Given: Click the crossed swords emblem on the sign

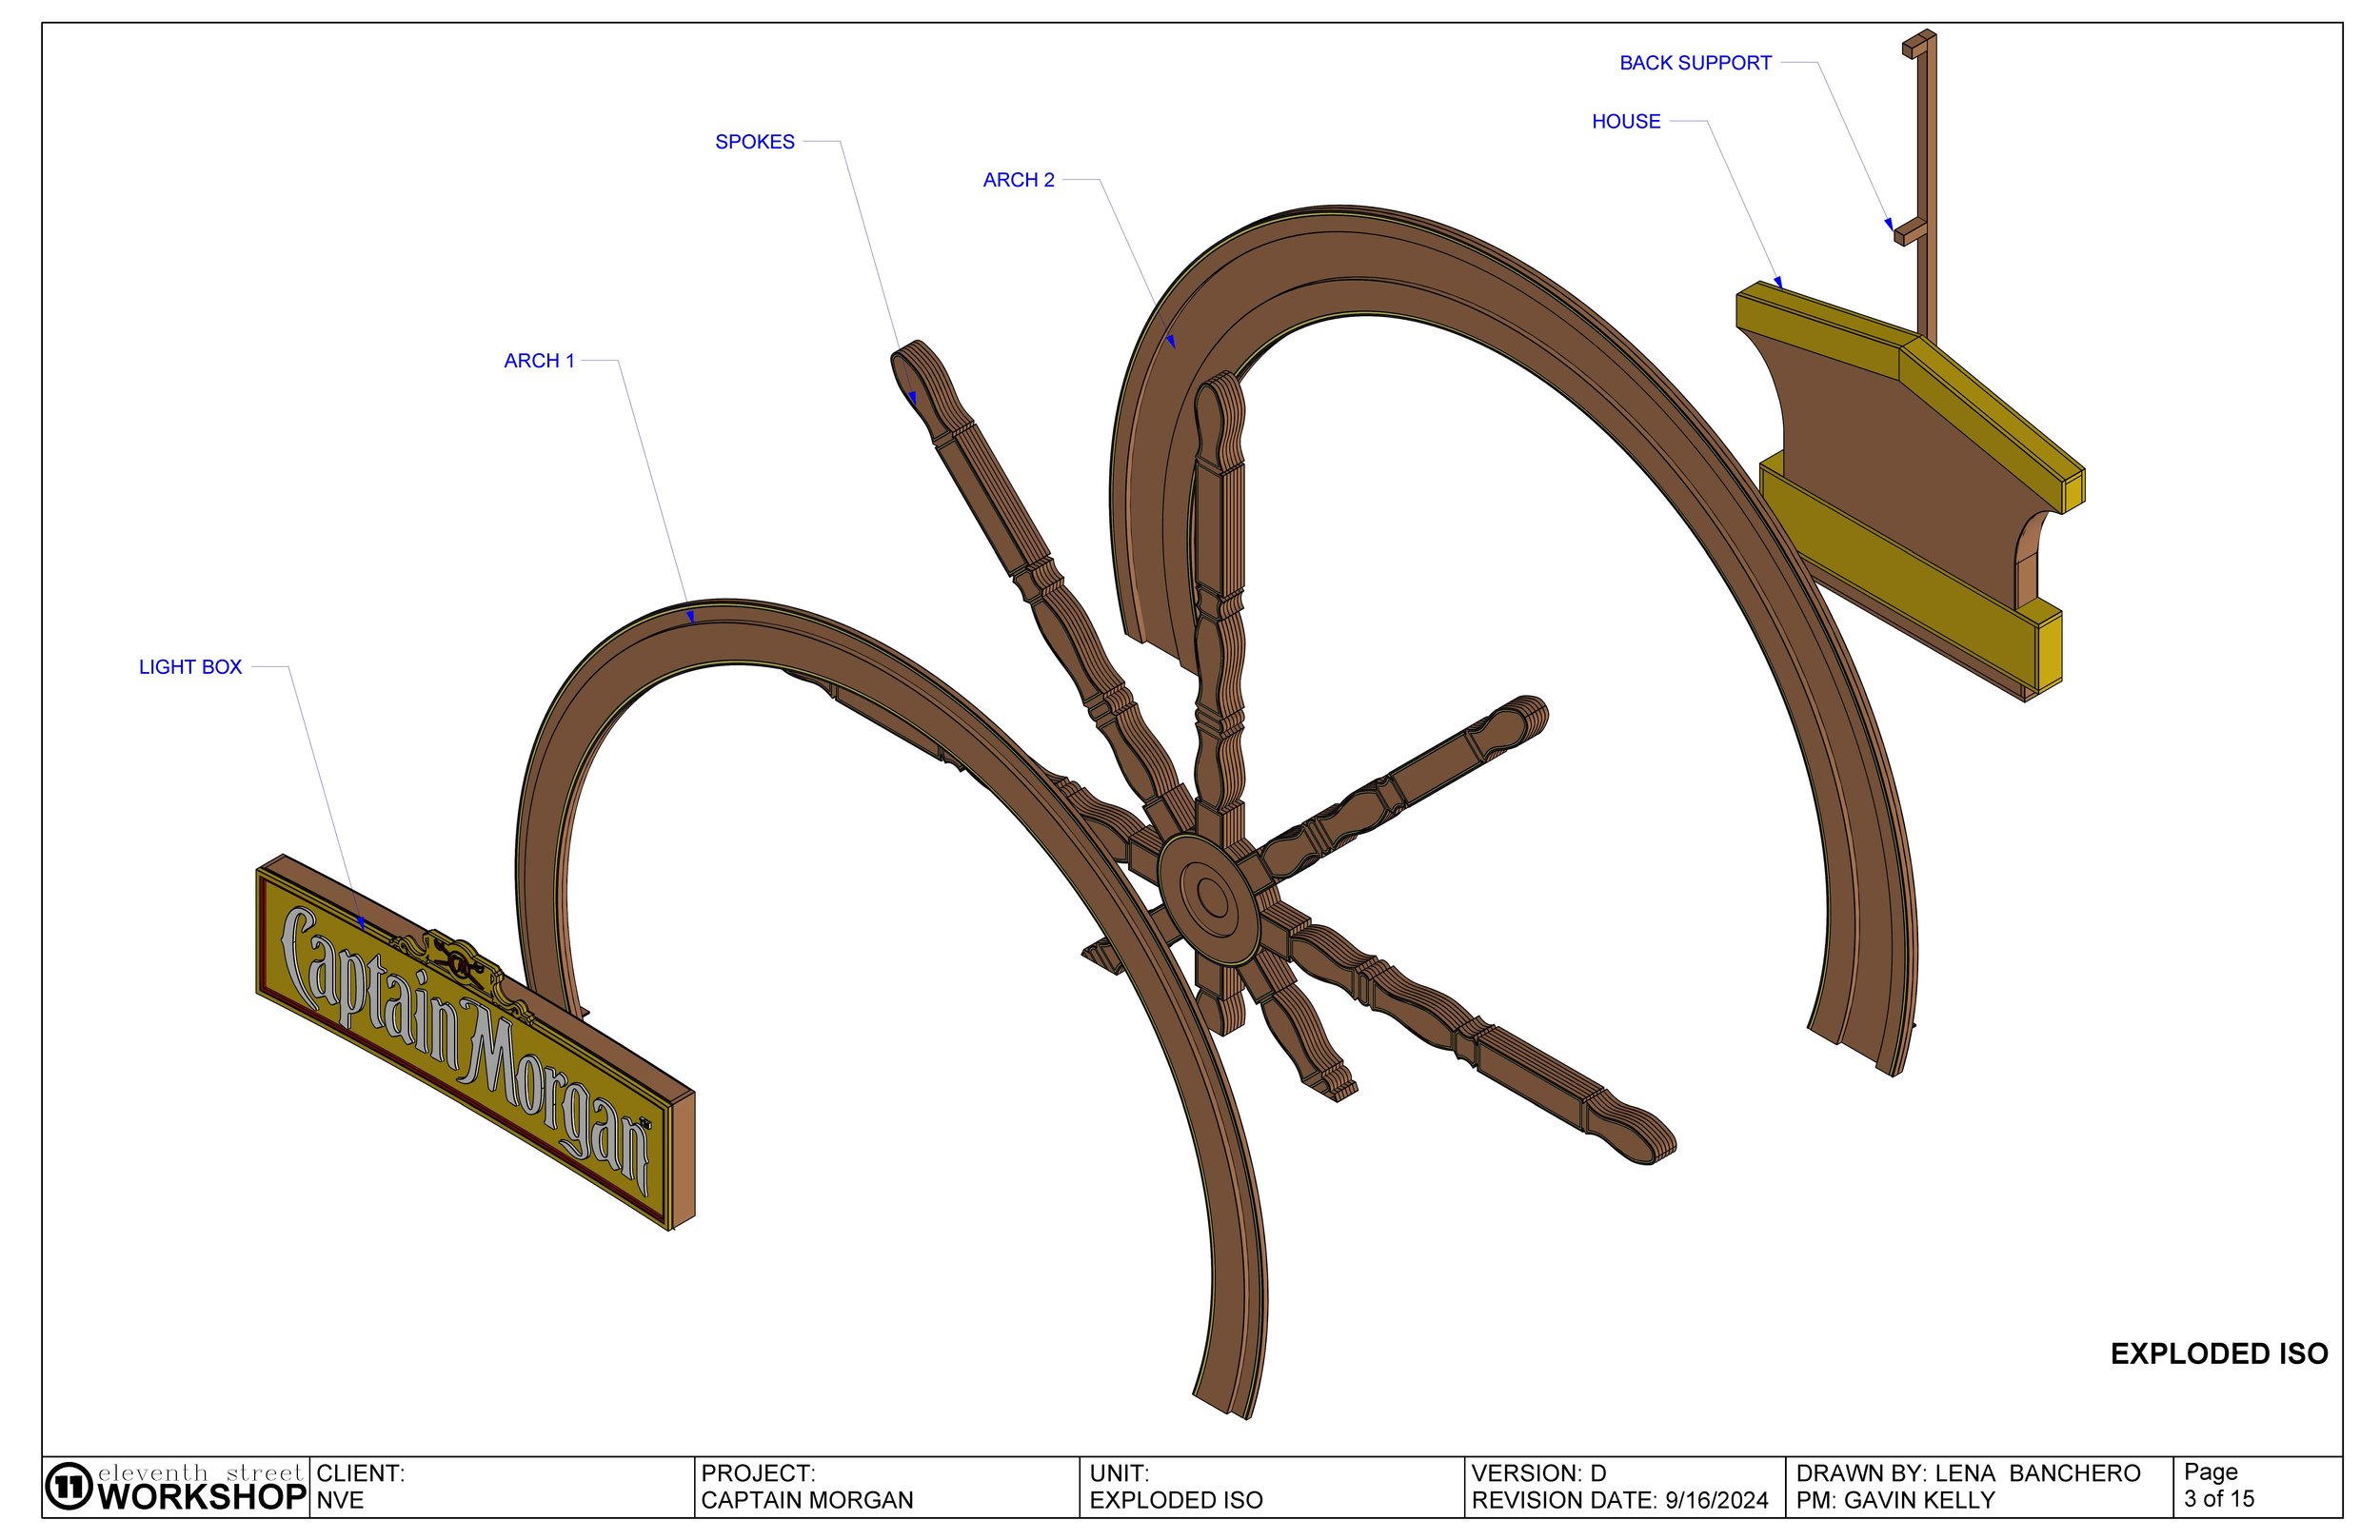Looking at the screenshot, I should 458,962.
